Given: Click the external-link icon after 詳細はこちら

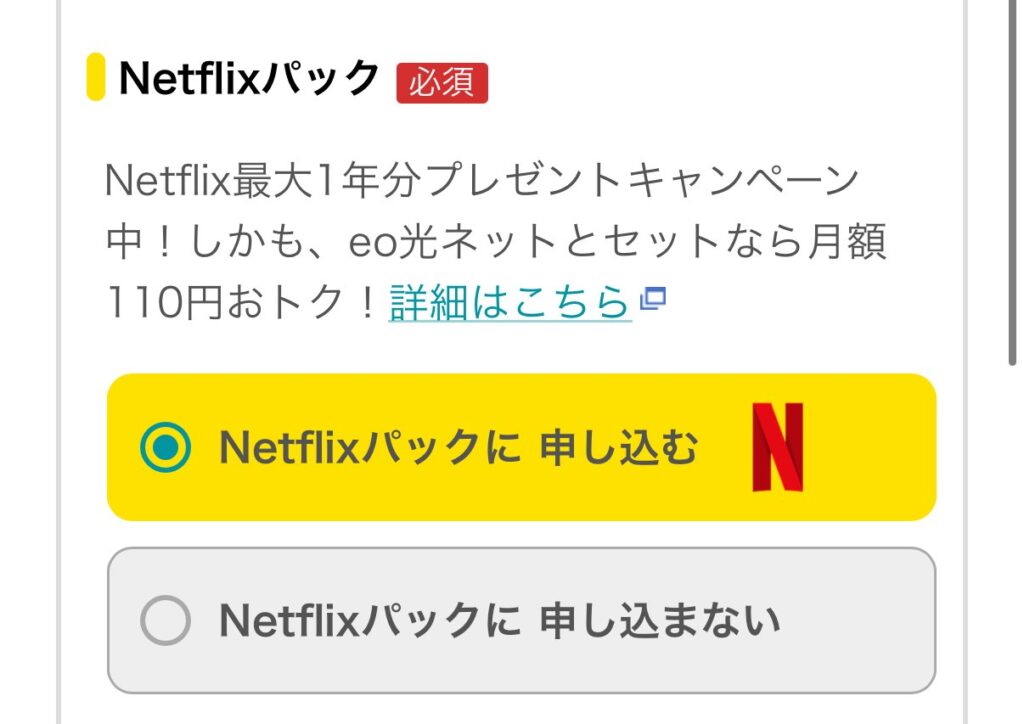Looking at the screenshot, I should click(653, 298).
